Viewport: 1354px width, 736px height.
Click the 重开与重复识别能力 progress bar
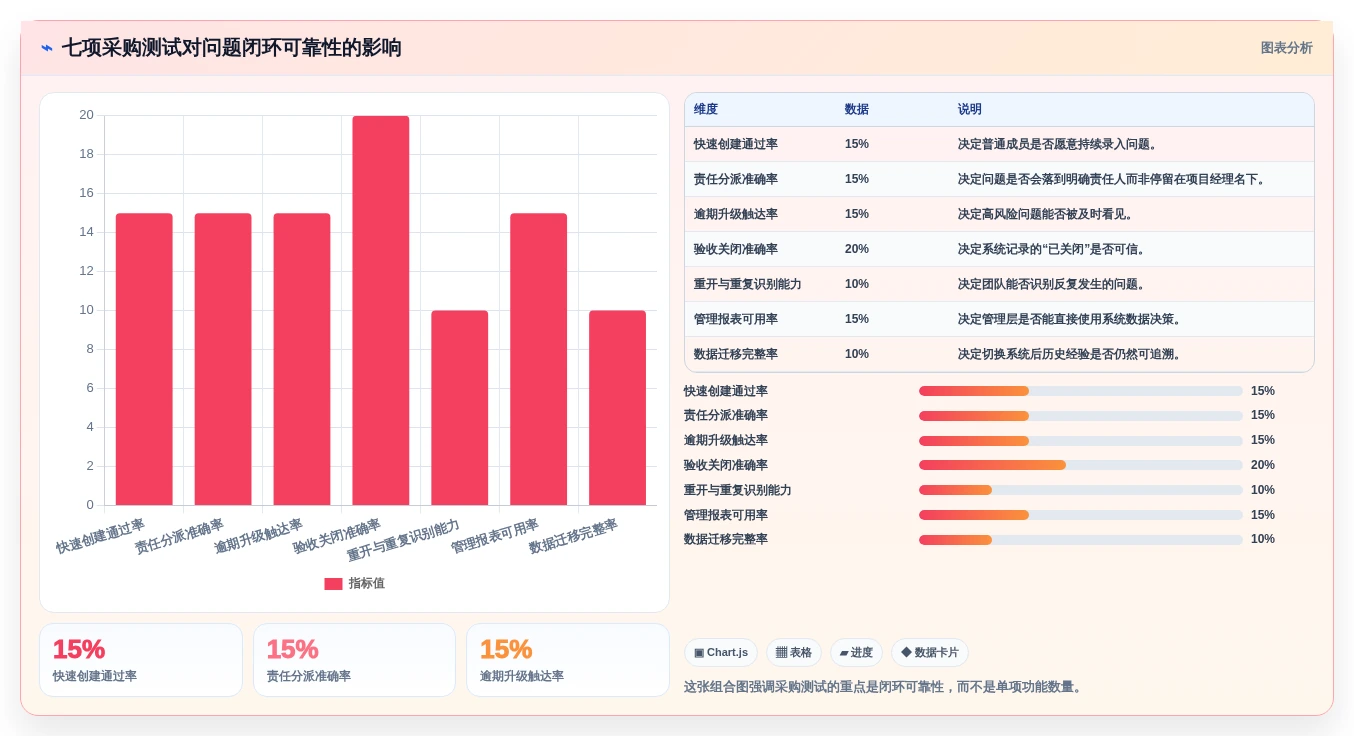[1081, 490]
